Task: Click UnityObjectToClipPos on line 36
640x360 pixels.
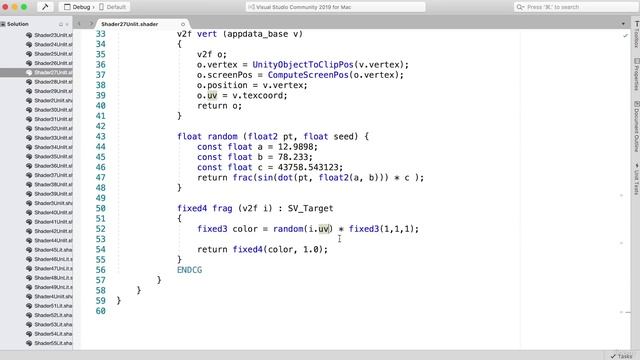Action: pyautogui.click(x=303, y=65)
